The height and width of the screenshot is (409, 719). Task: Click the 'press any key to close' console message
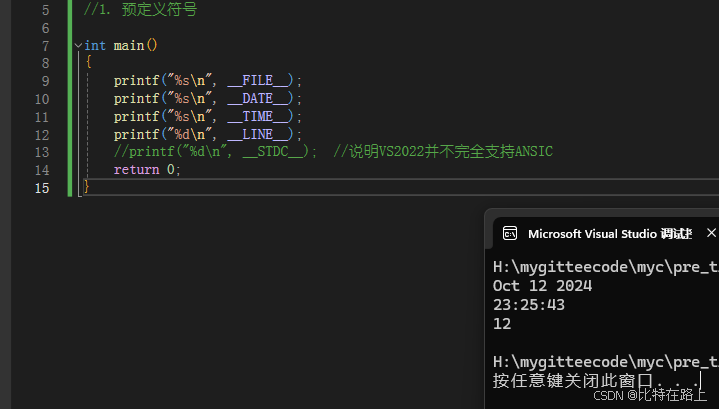(596, 381)
